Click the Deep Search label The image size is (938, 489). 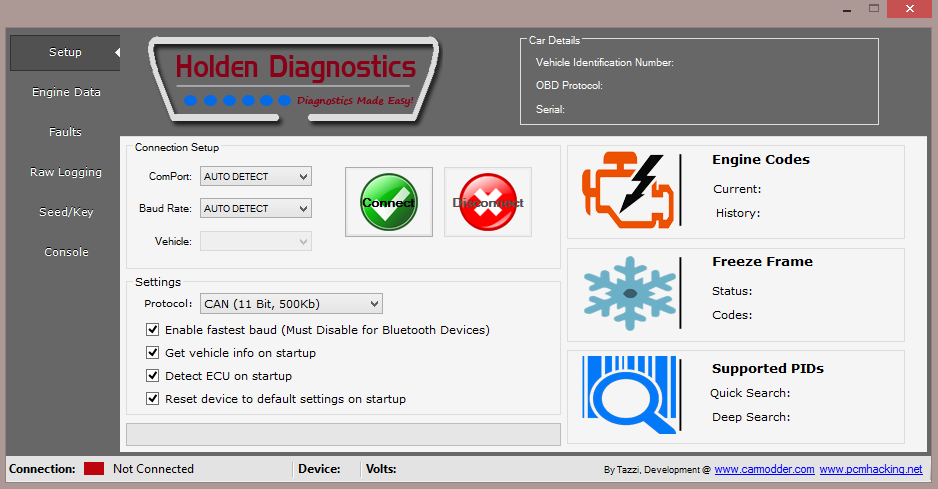(x=751, y=417)
